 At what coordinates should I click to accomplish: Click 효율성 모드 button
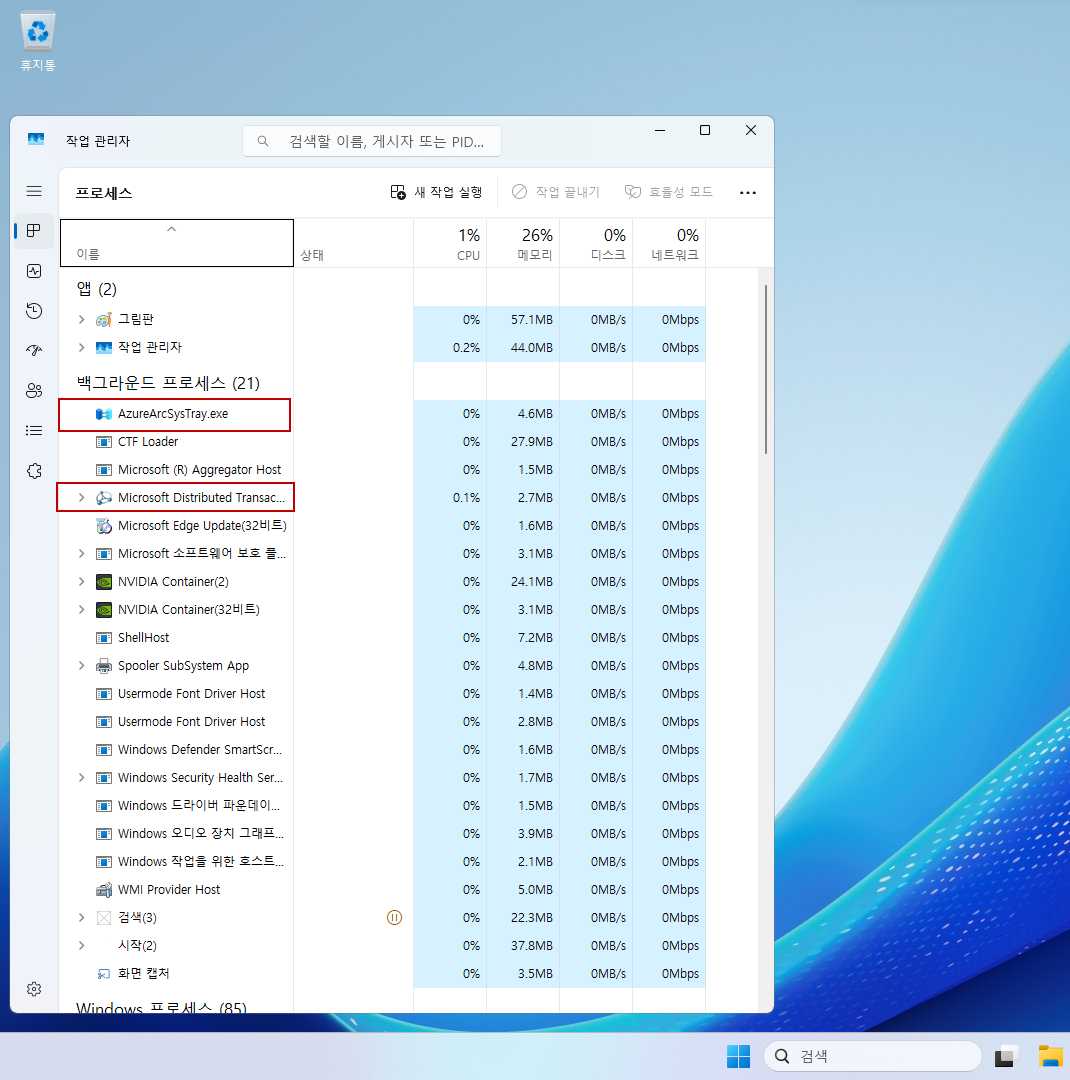pyautogui.click(x=668, y=192)
